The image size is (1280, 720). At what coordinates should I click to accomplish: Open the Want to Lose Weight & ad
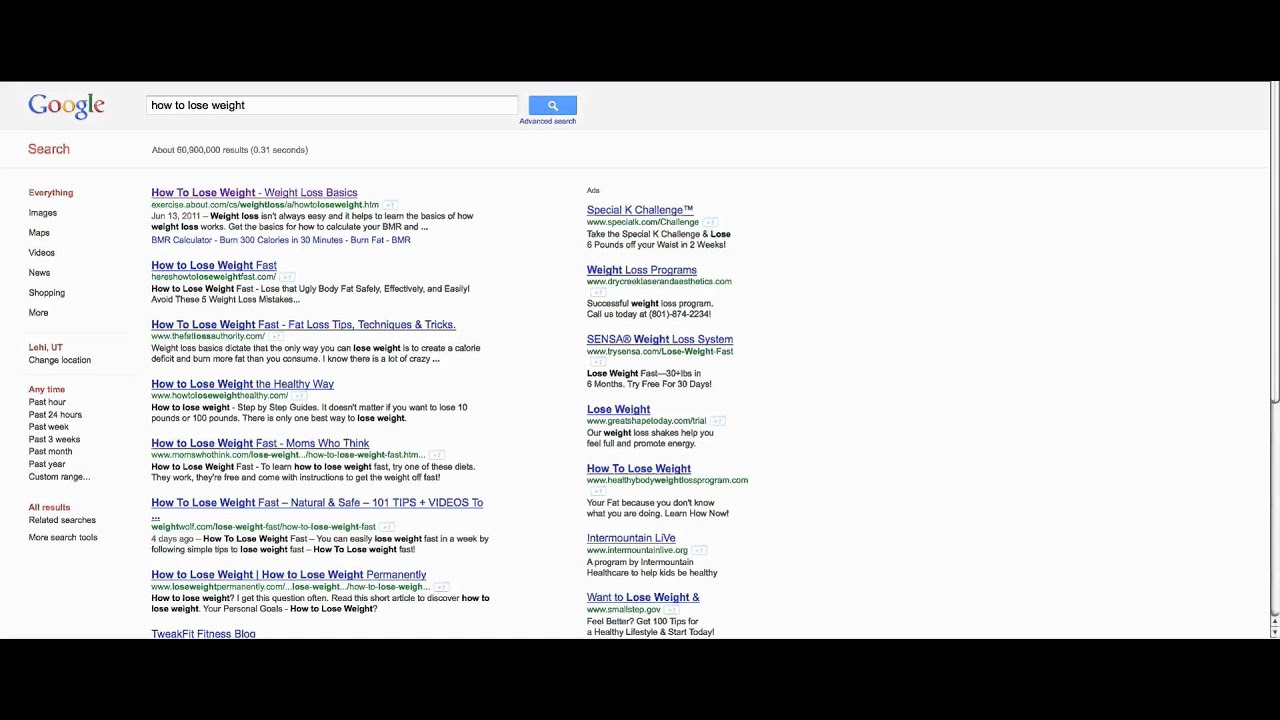(643, 597)
